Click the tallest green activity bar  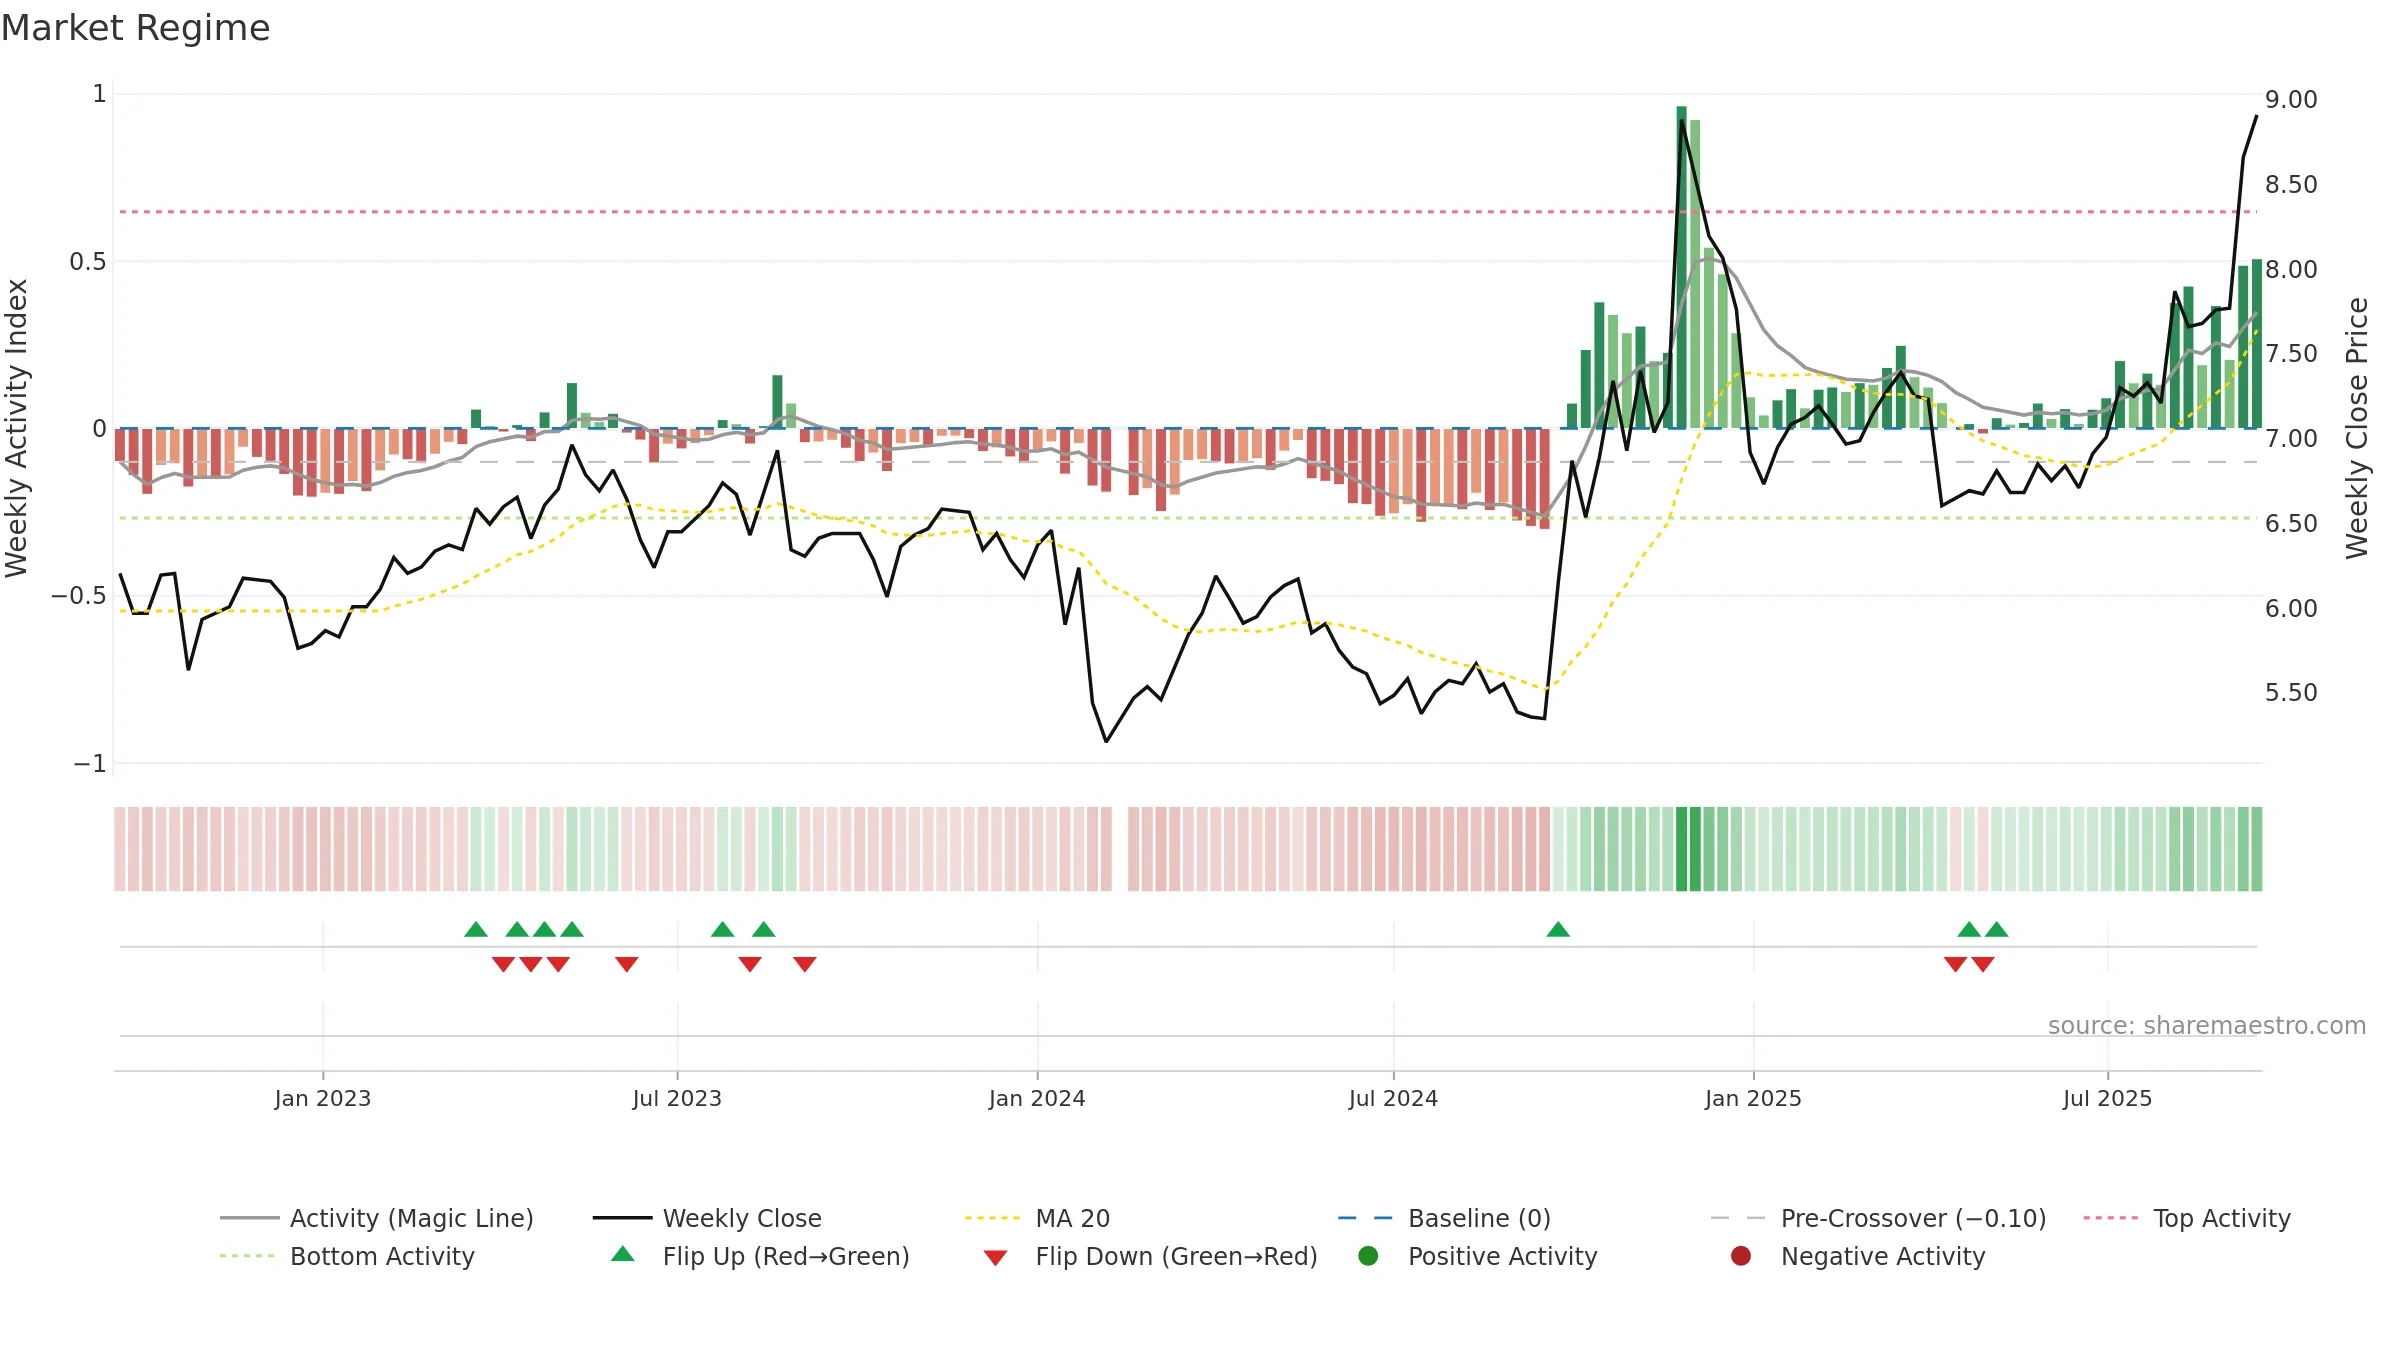pos(1682,267)
